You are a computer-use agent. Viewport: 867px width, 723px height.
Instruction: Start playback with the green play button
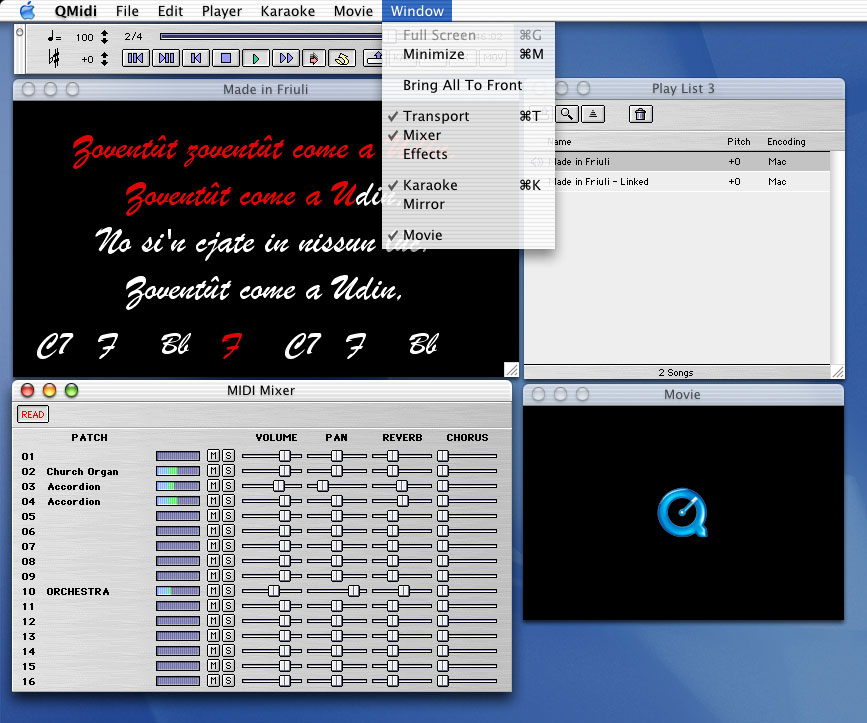coord(256,58)
